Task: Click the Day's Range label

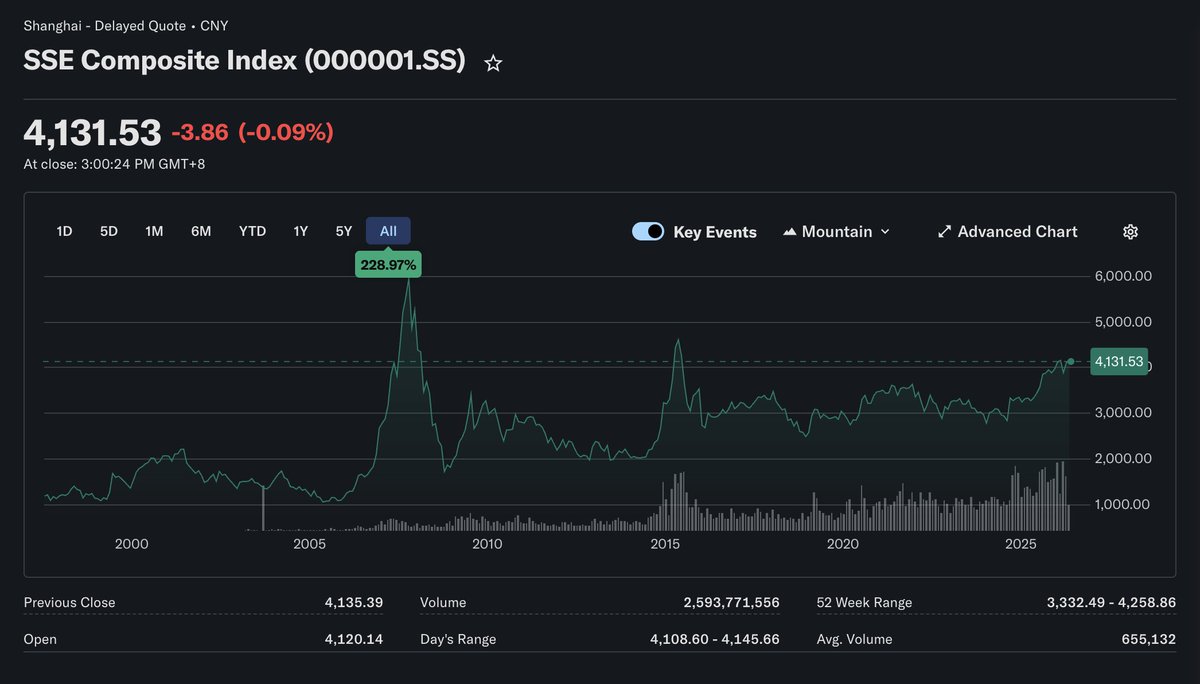Action: [458, 639]
